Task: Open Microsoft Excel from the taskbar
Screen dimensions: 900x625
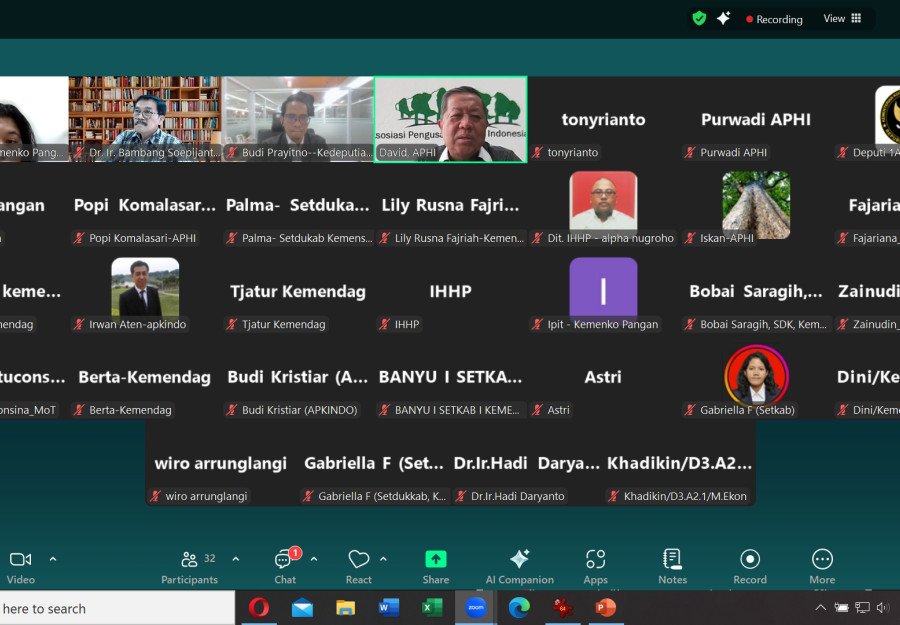Action: click(x=432, y=608)
